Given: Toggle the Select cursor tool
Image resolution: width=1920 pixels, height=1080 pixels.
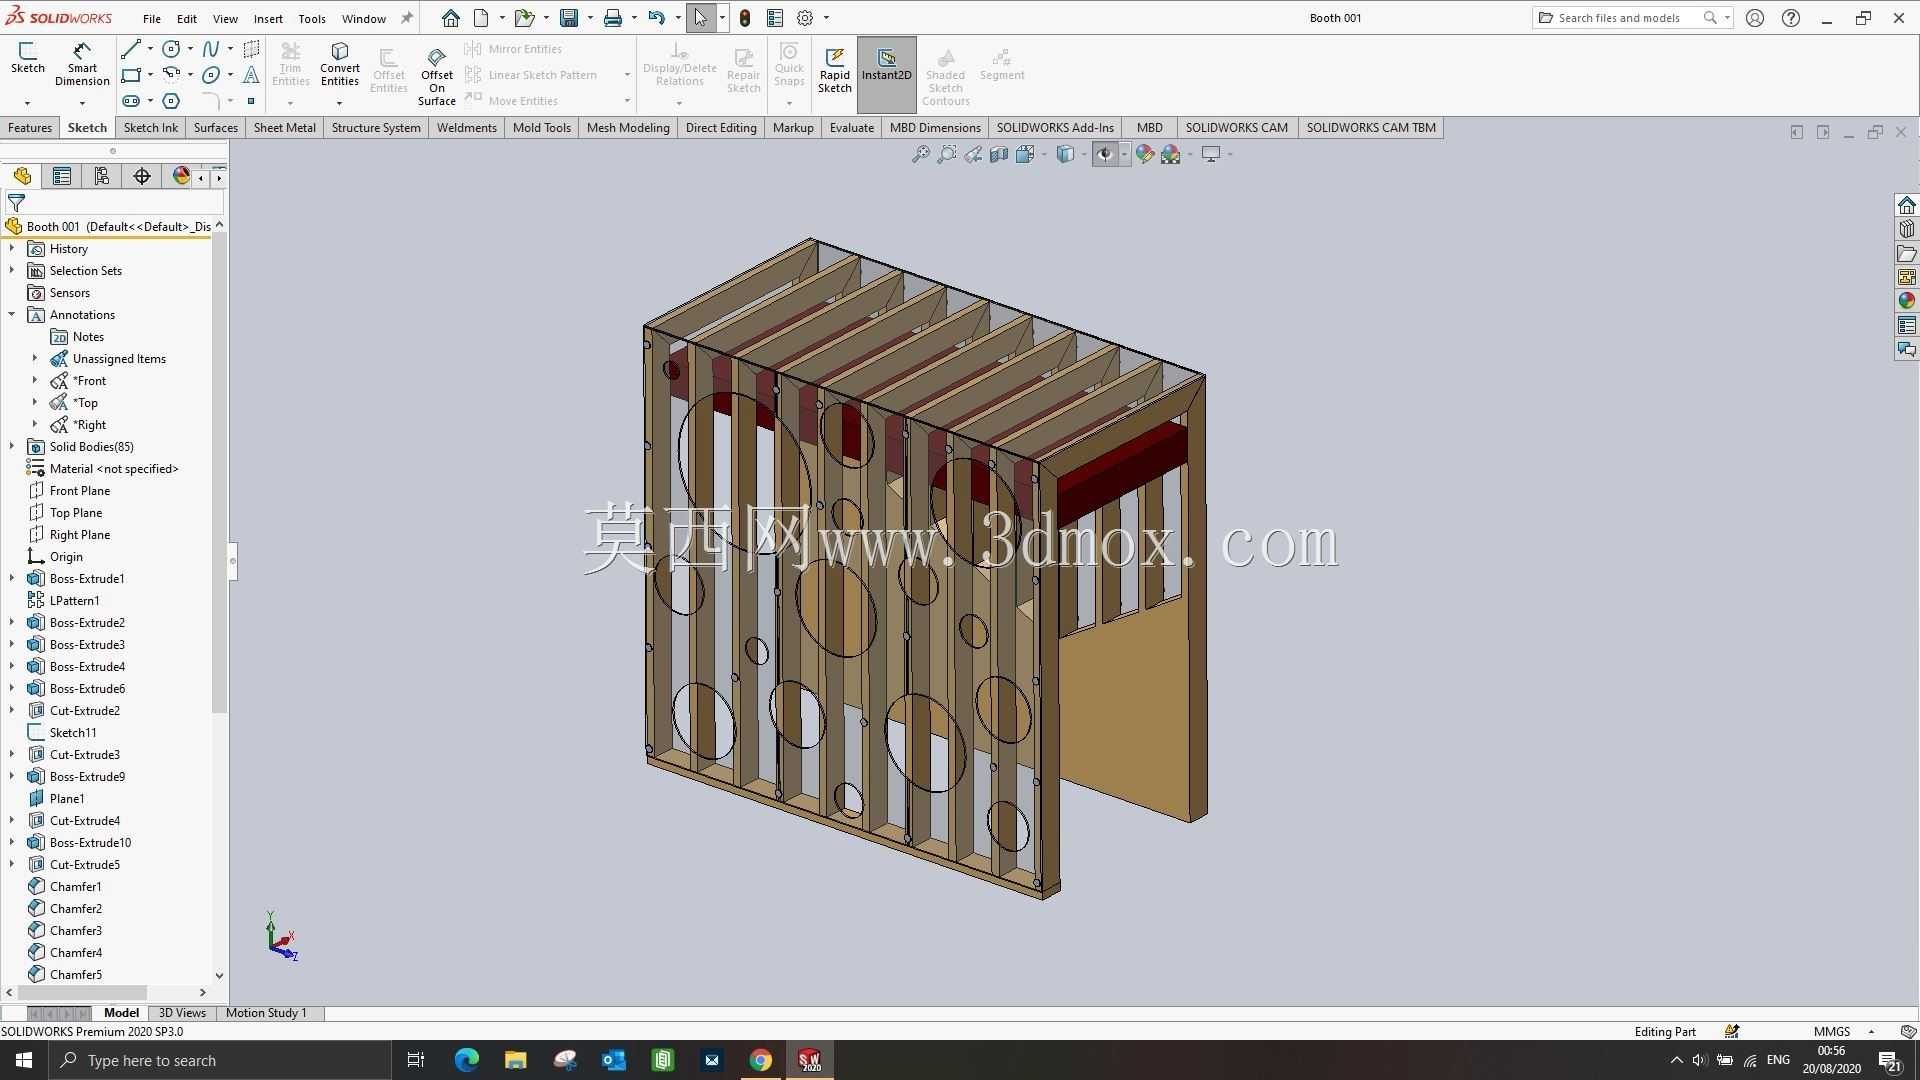Looking at the screenshot, I should (700, 18).
